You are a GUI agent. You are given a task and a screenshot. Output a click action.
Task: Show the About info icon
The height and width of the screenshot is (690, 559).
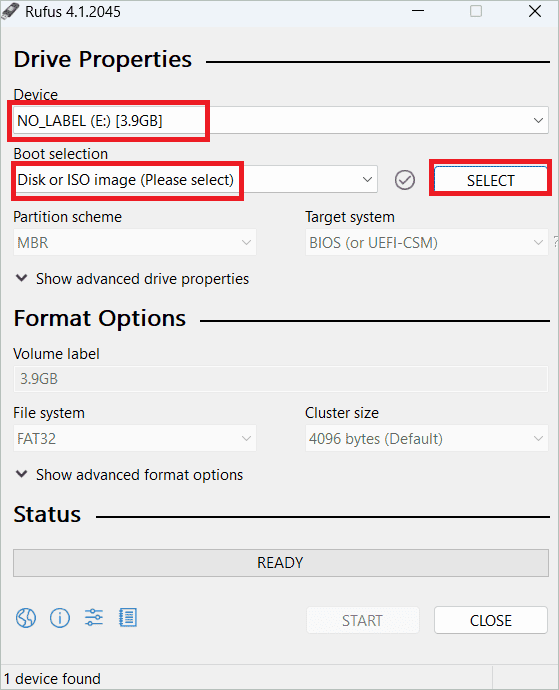pos(60,618)
